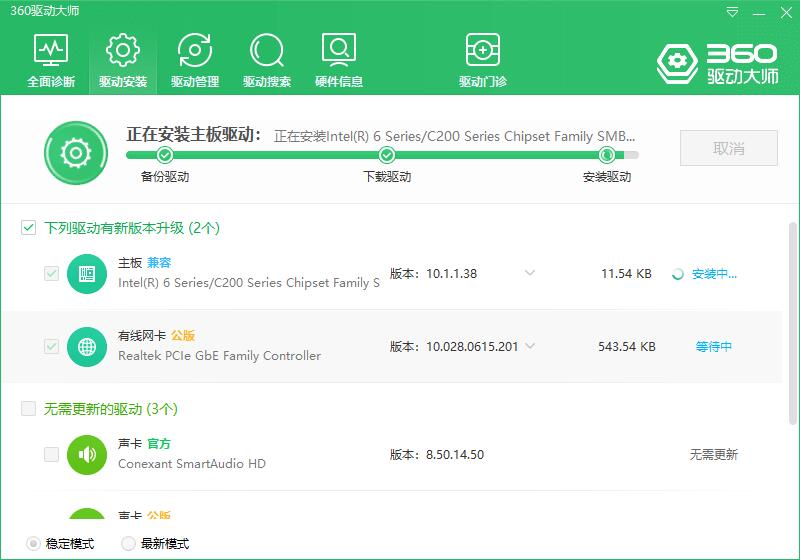Viewport: 800px width, 560px height.
Task: Switch to the 驱动管理 tab label
Action: [x=195, y=82]
